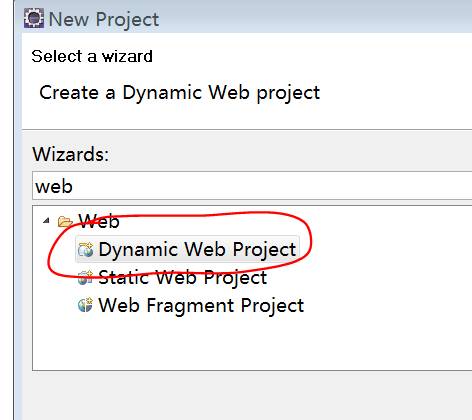Screen dimensions: 472x420
Task: Choose Web Fragment Project wizard label
Action: [x=201, y=305]
